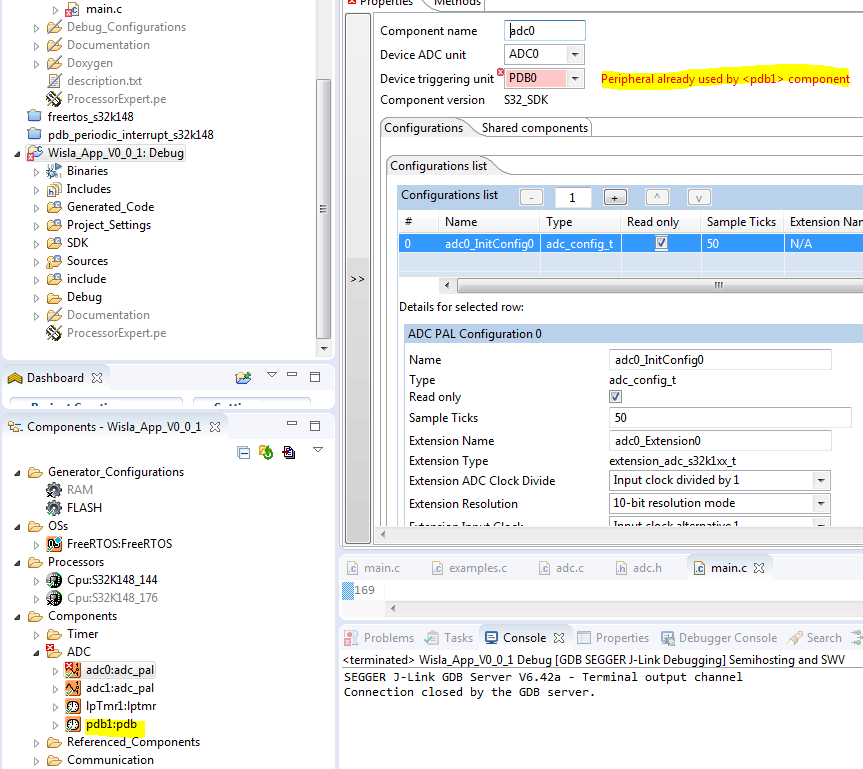This screenshot has height=769, width=863.
Task: Click the Generated_Code folder icon
Action: tap(54, 207)
